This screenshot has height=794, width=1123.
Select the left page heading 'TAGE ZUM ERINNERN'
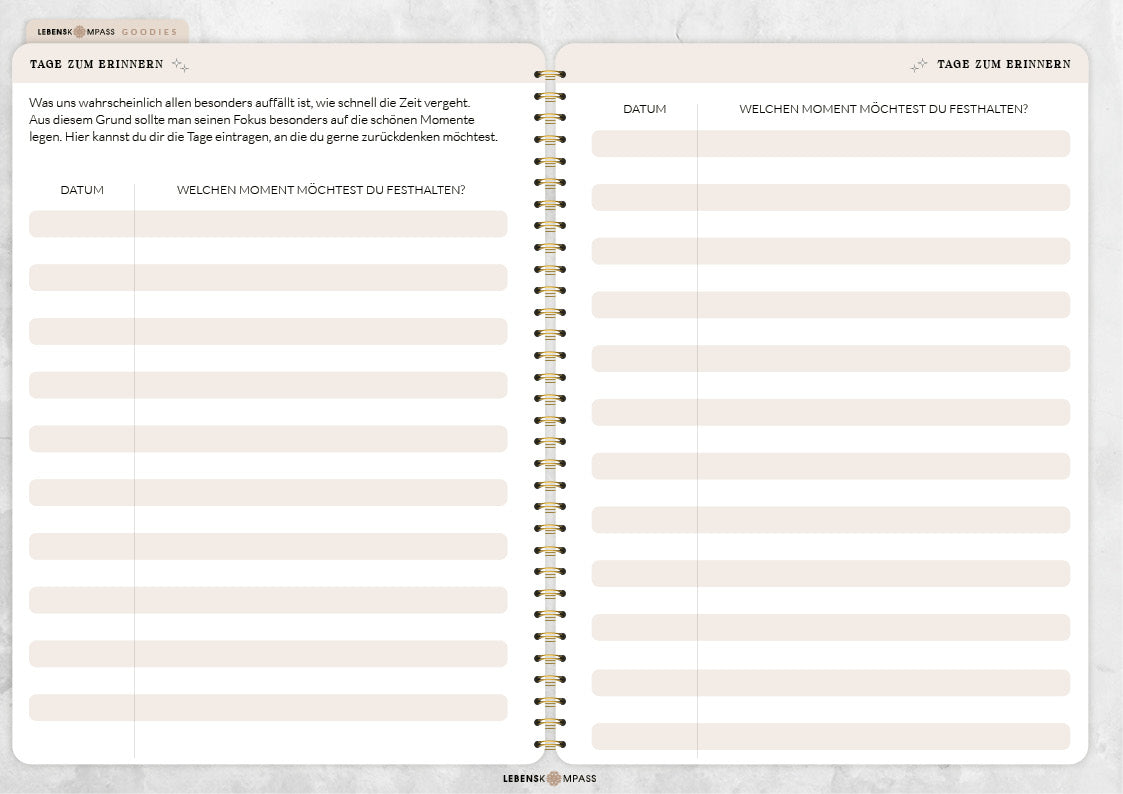pos(97,64)
